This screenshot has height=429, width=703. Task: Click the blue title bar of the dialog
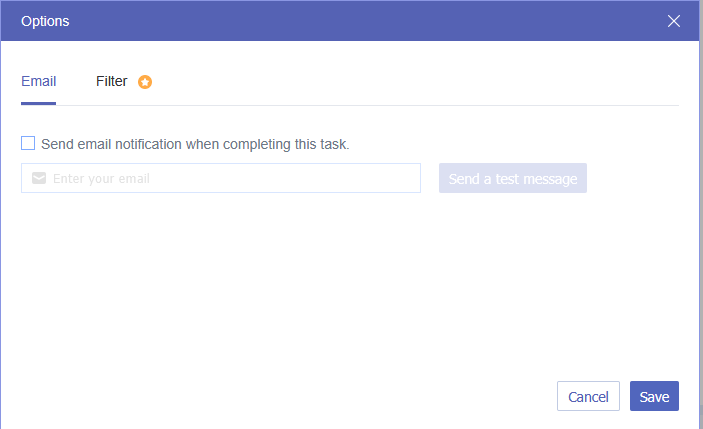pos(350,20)
